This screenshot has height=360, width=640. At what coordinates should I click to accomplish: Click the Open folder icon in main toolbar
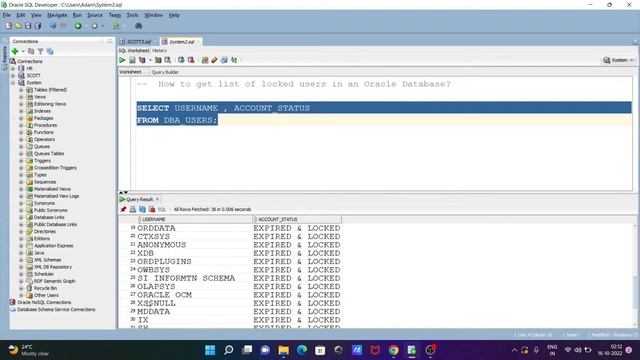click(x=18, y=26)
